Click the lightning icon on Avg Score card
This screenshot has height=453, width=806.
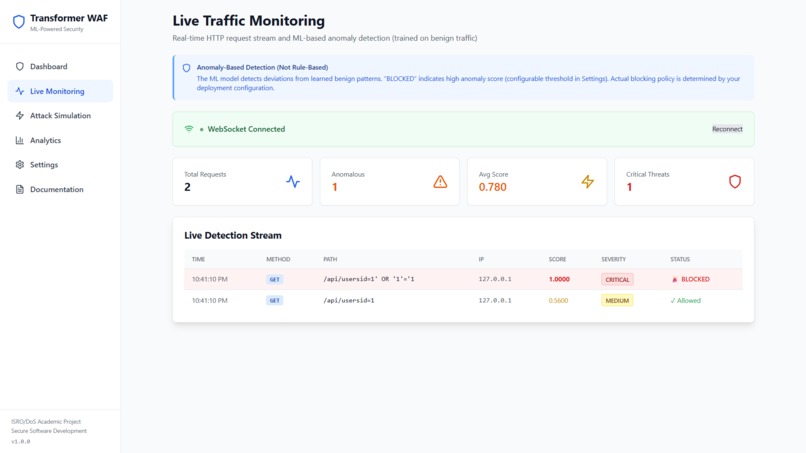point(588,182)
